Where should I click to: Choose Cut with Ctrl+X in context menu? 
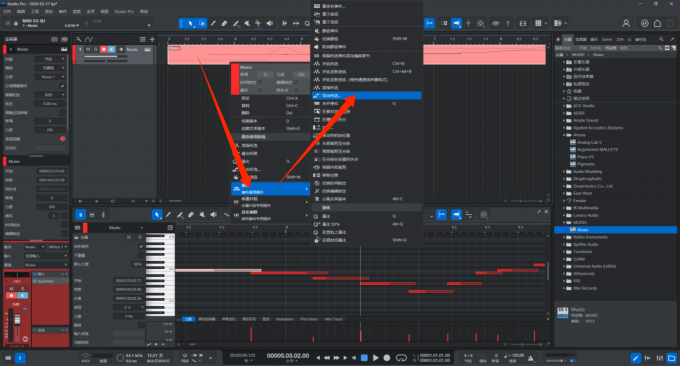270,98
